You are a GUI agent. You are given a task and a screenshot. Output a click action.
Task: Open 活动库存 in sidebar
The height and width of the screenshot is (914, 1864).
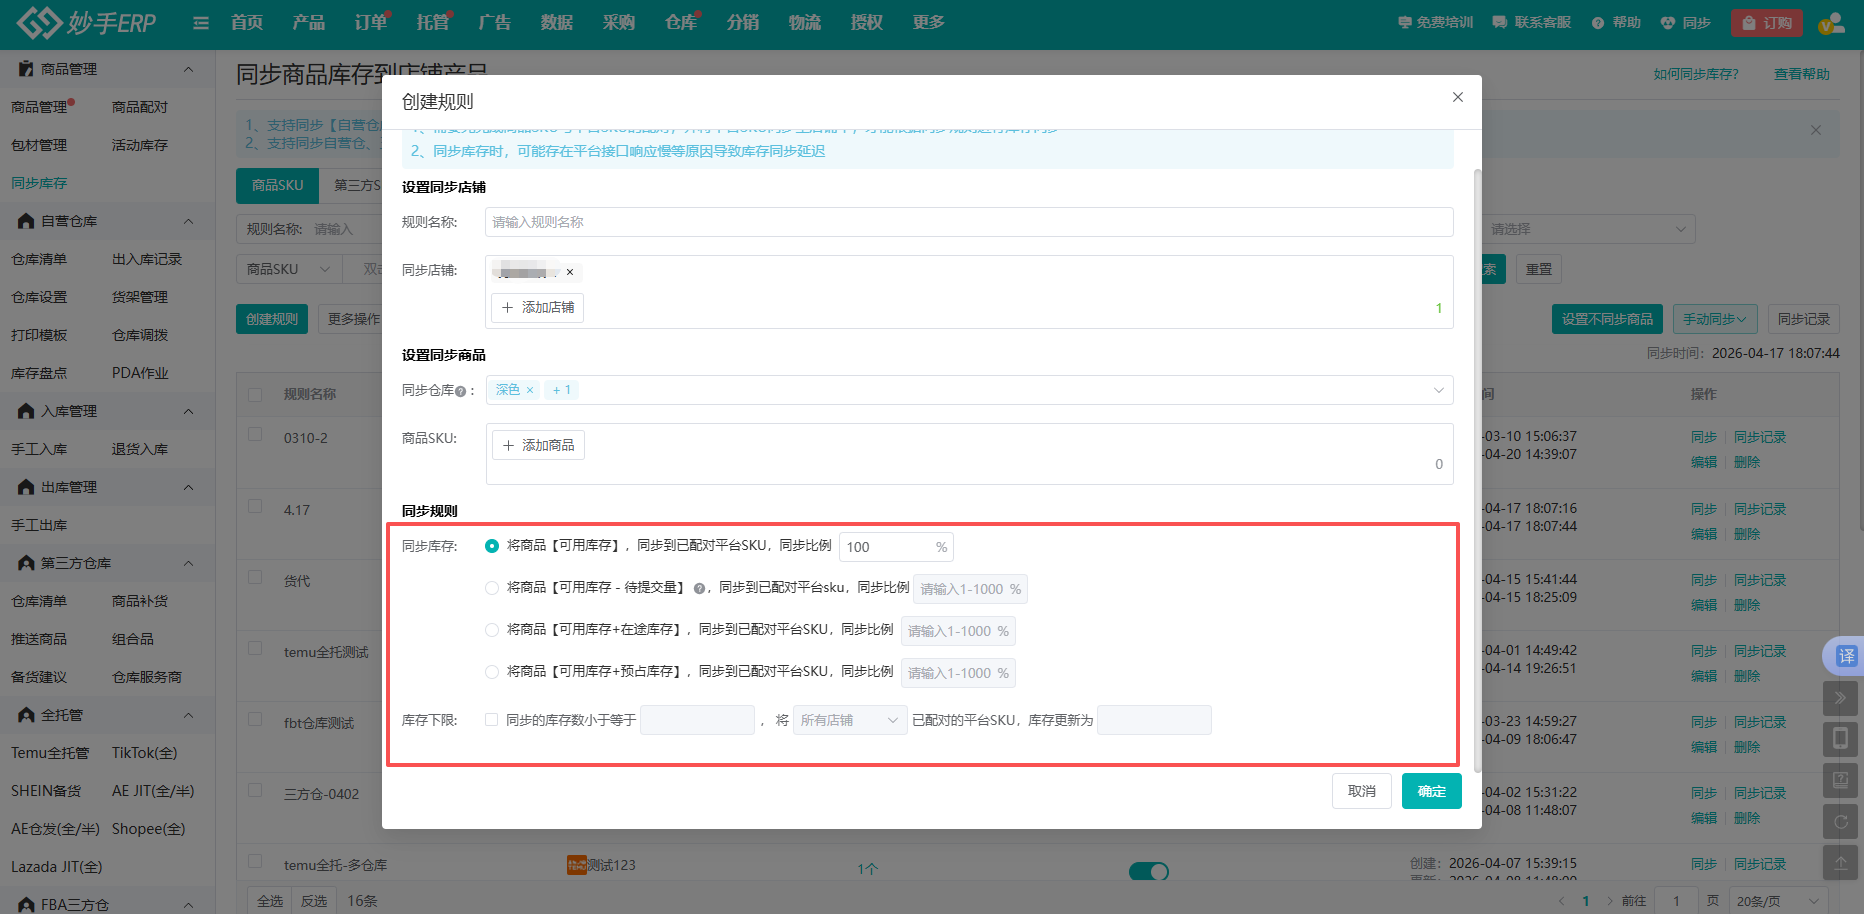point(140,145)
